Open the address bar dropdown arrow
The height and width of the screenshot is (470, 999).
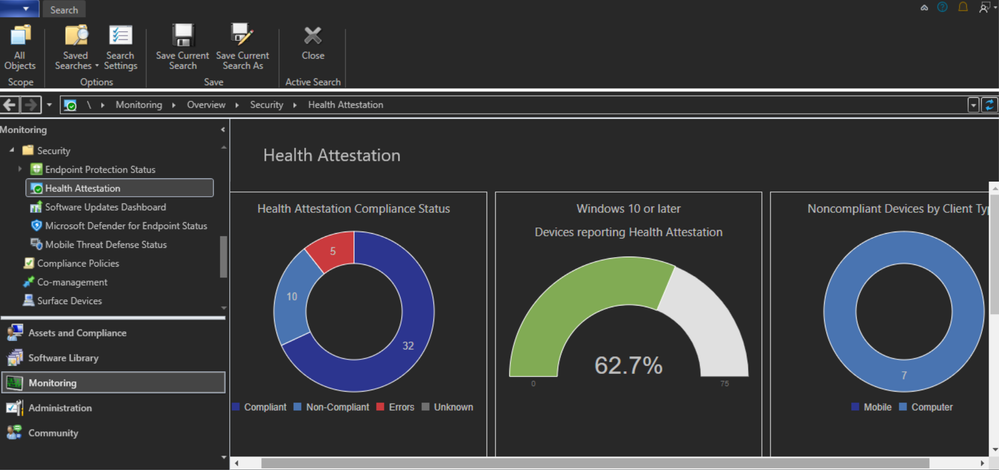click(973, 105)
